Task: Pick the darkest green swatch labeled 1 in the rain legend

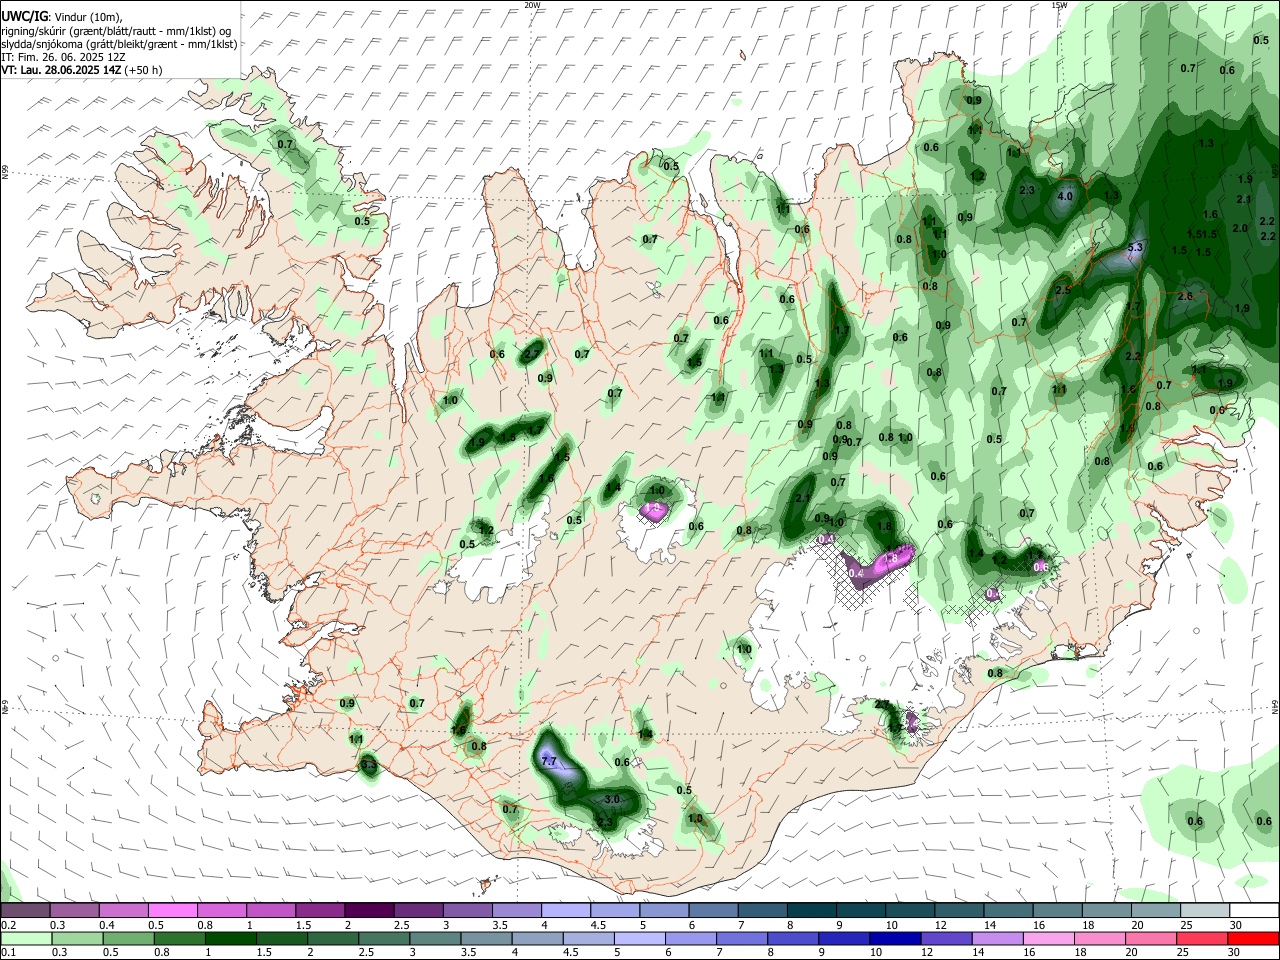Action: point(229,938)
